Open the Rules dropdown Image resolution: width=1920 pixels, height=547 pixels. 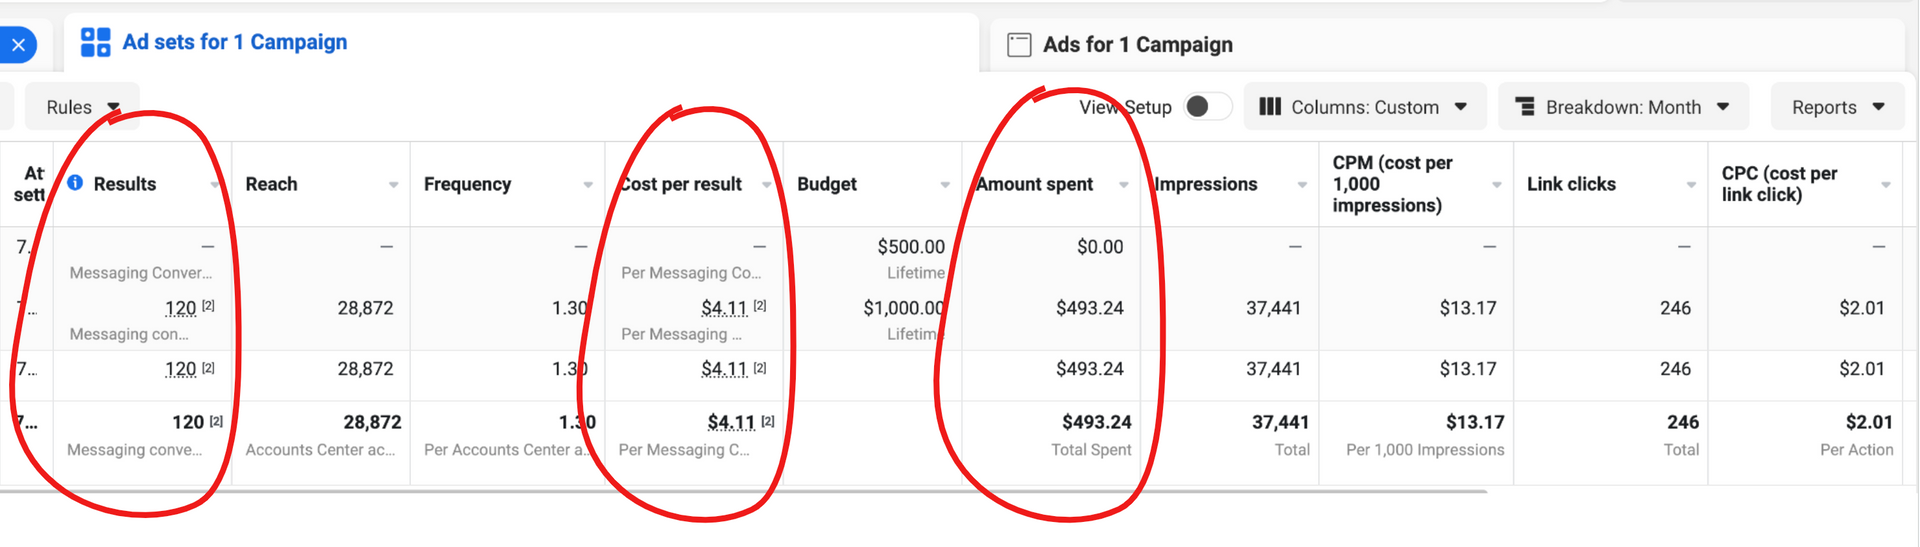pyautogui.click(x=82, y=107)
